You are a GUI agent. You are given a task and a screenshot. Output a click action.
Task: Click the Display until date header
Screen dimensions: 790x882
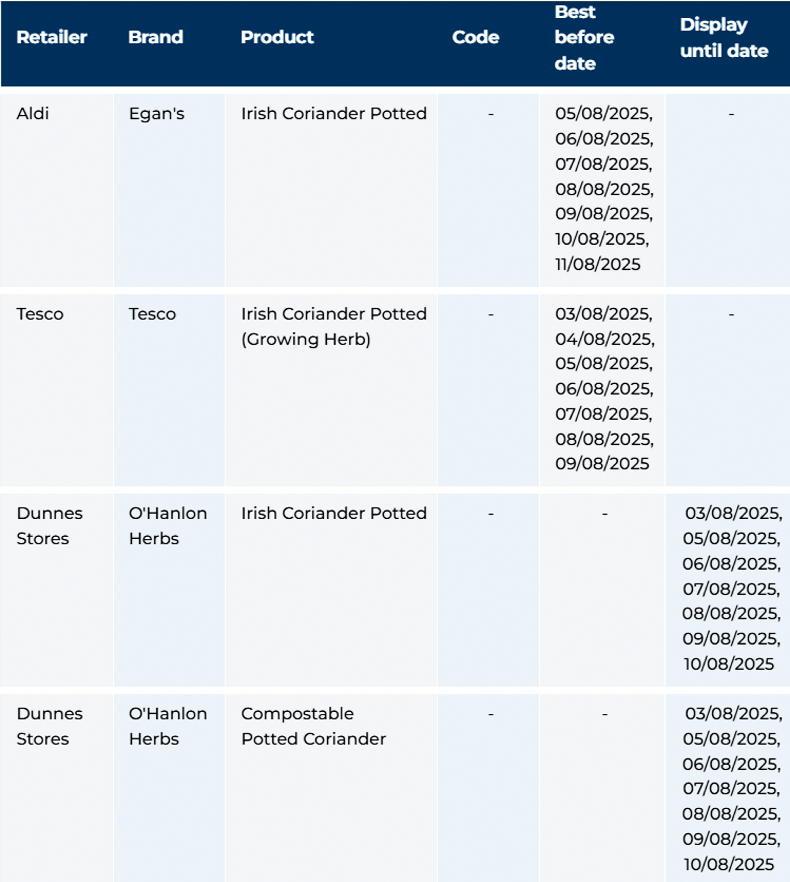tap(724, 38)
